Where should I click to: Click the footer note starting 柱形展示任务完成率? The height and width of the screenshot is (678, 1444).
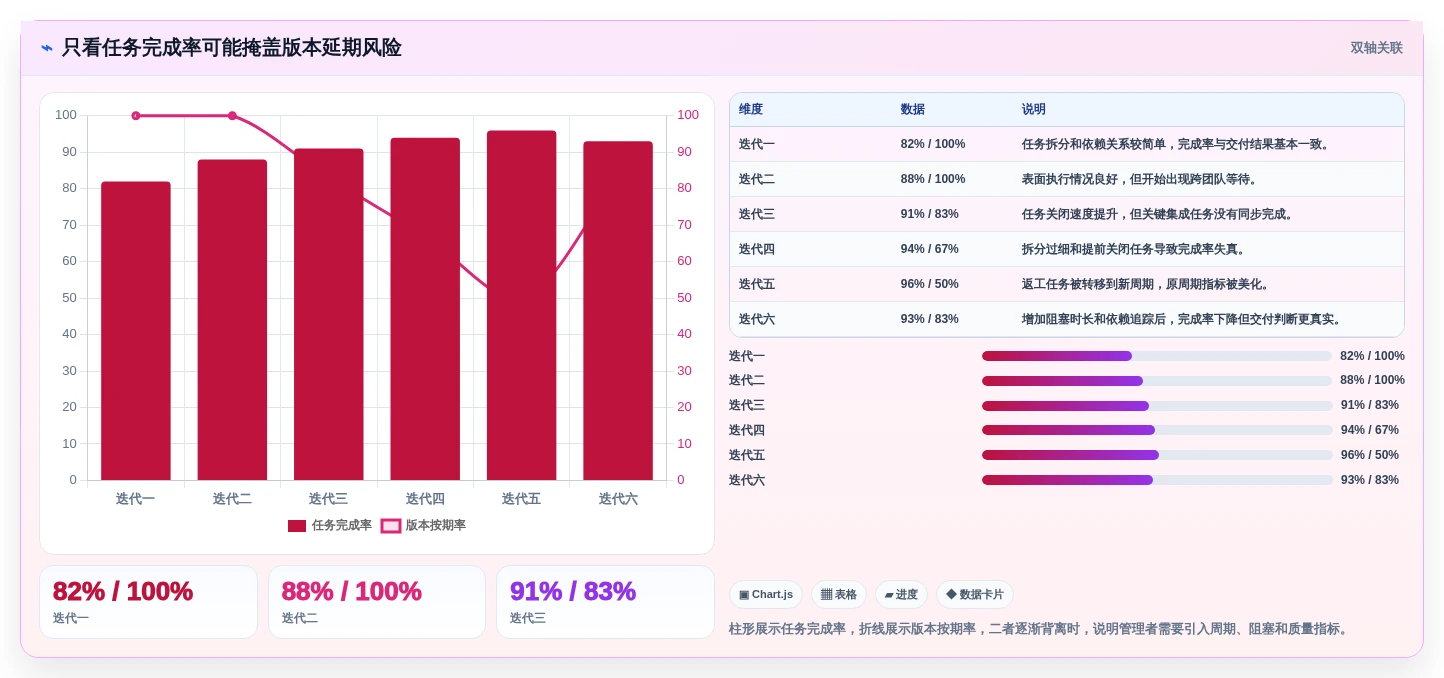pyautogui.click(x=1040, y=629)
